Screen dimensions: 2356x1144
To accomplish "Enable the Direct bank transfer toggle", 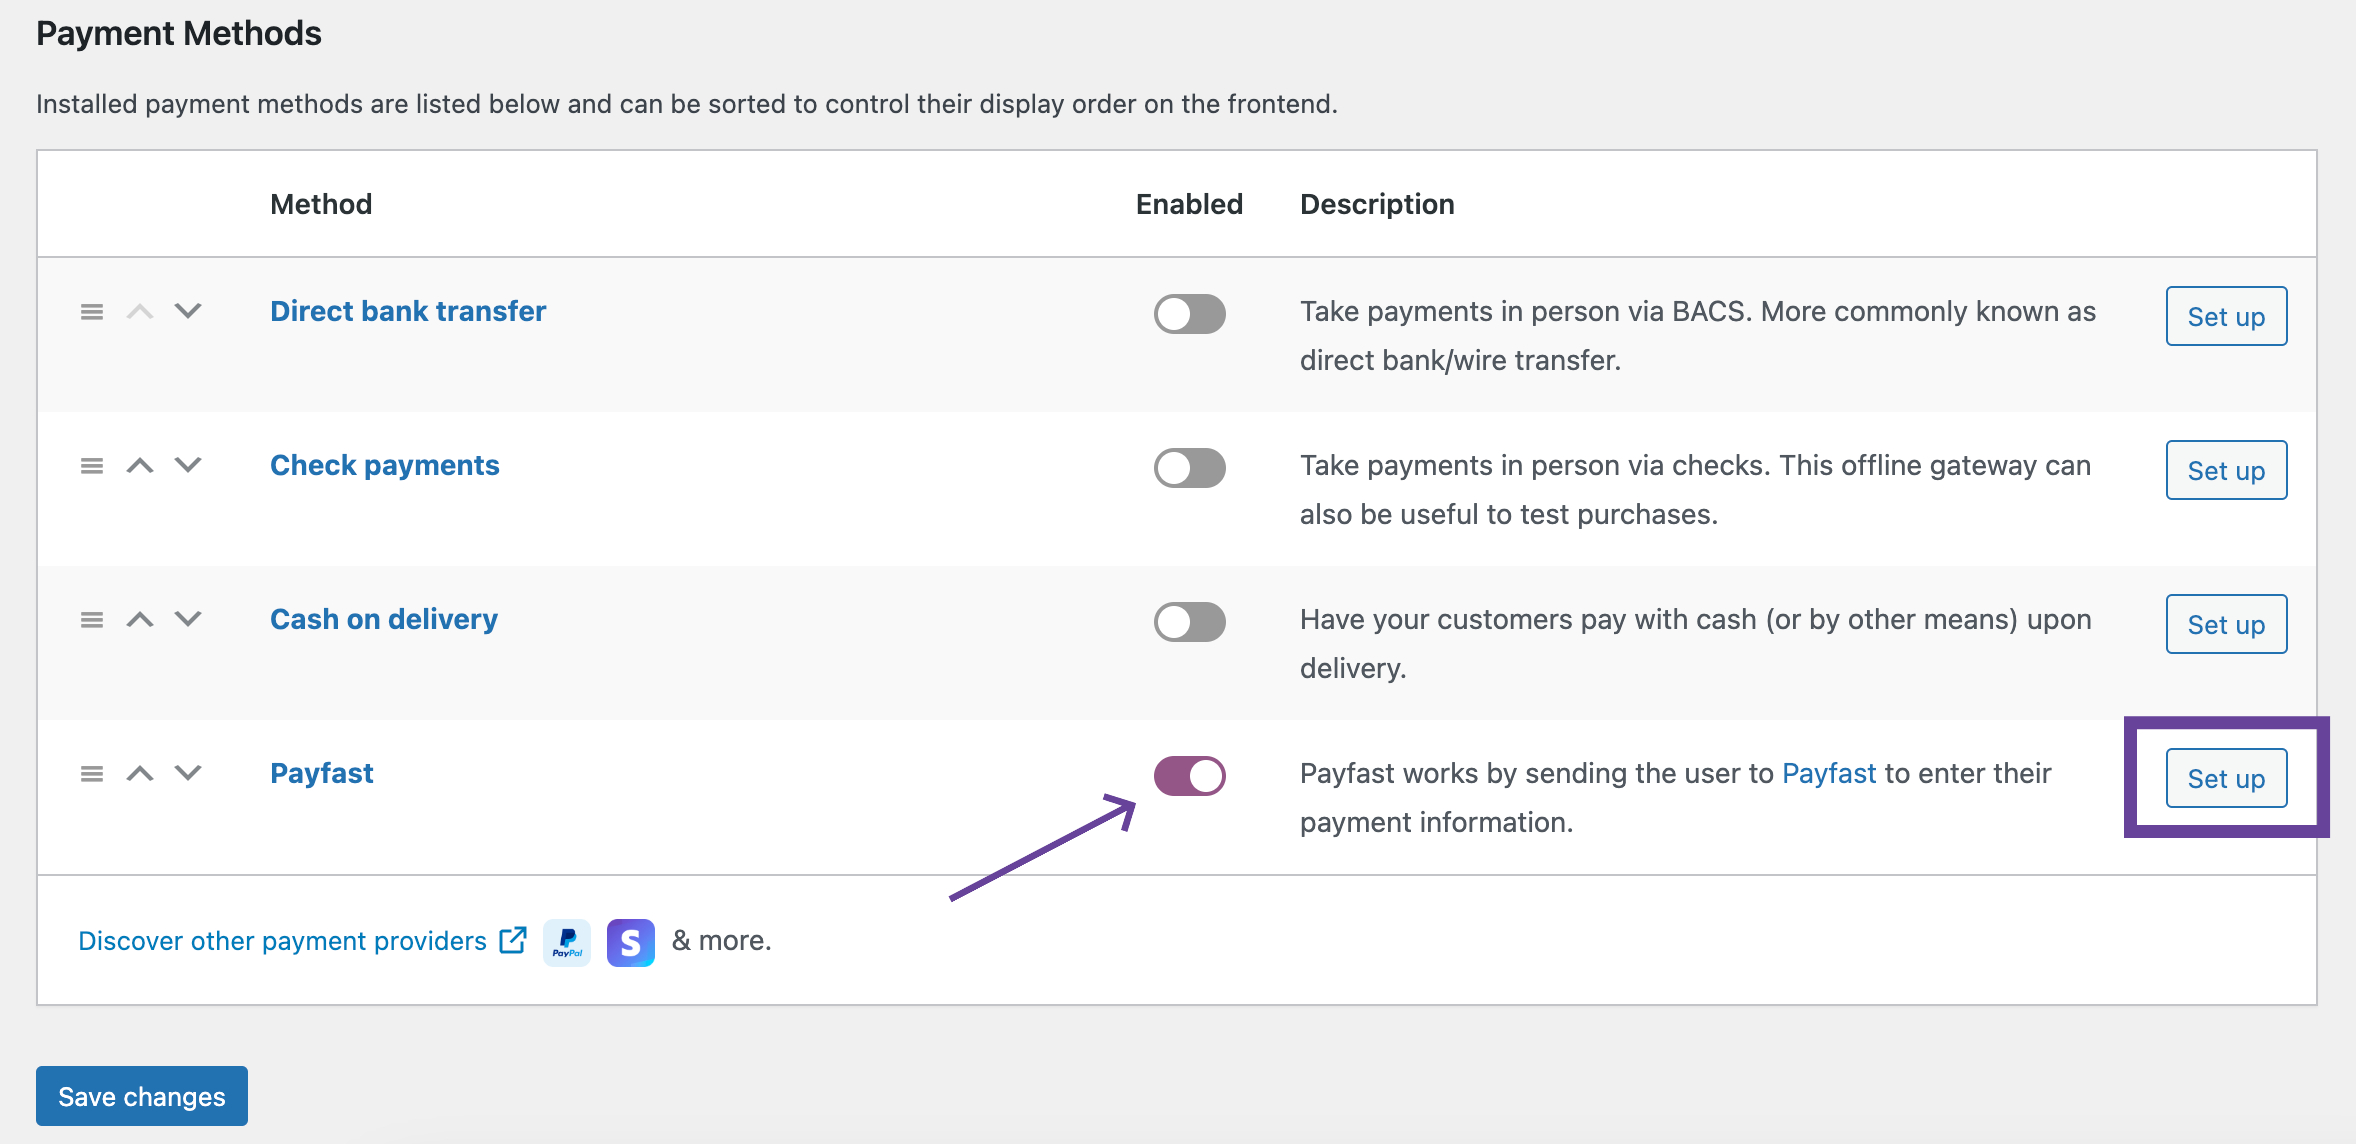I will click(1189, 314).
